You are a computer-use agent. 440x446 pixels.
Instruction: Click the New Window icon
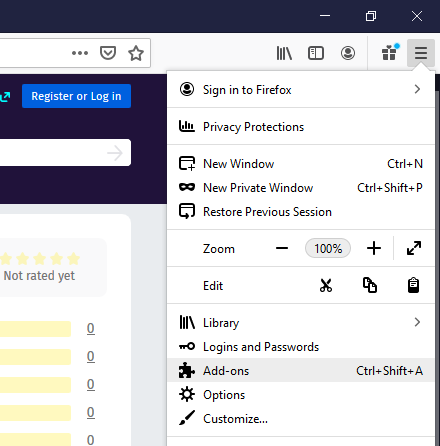pyautogui.click(x=187, y=163)
